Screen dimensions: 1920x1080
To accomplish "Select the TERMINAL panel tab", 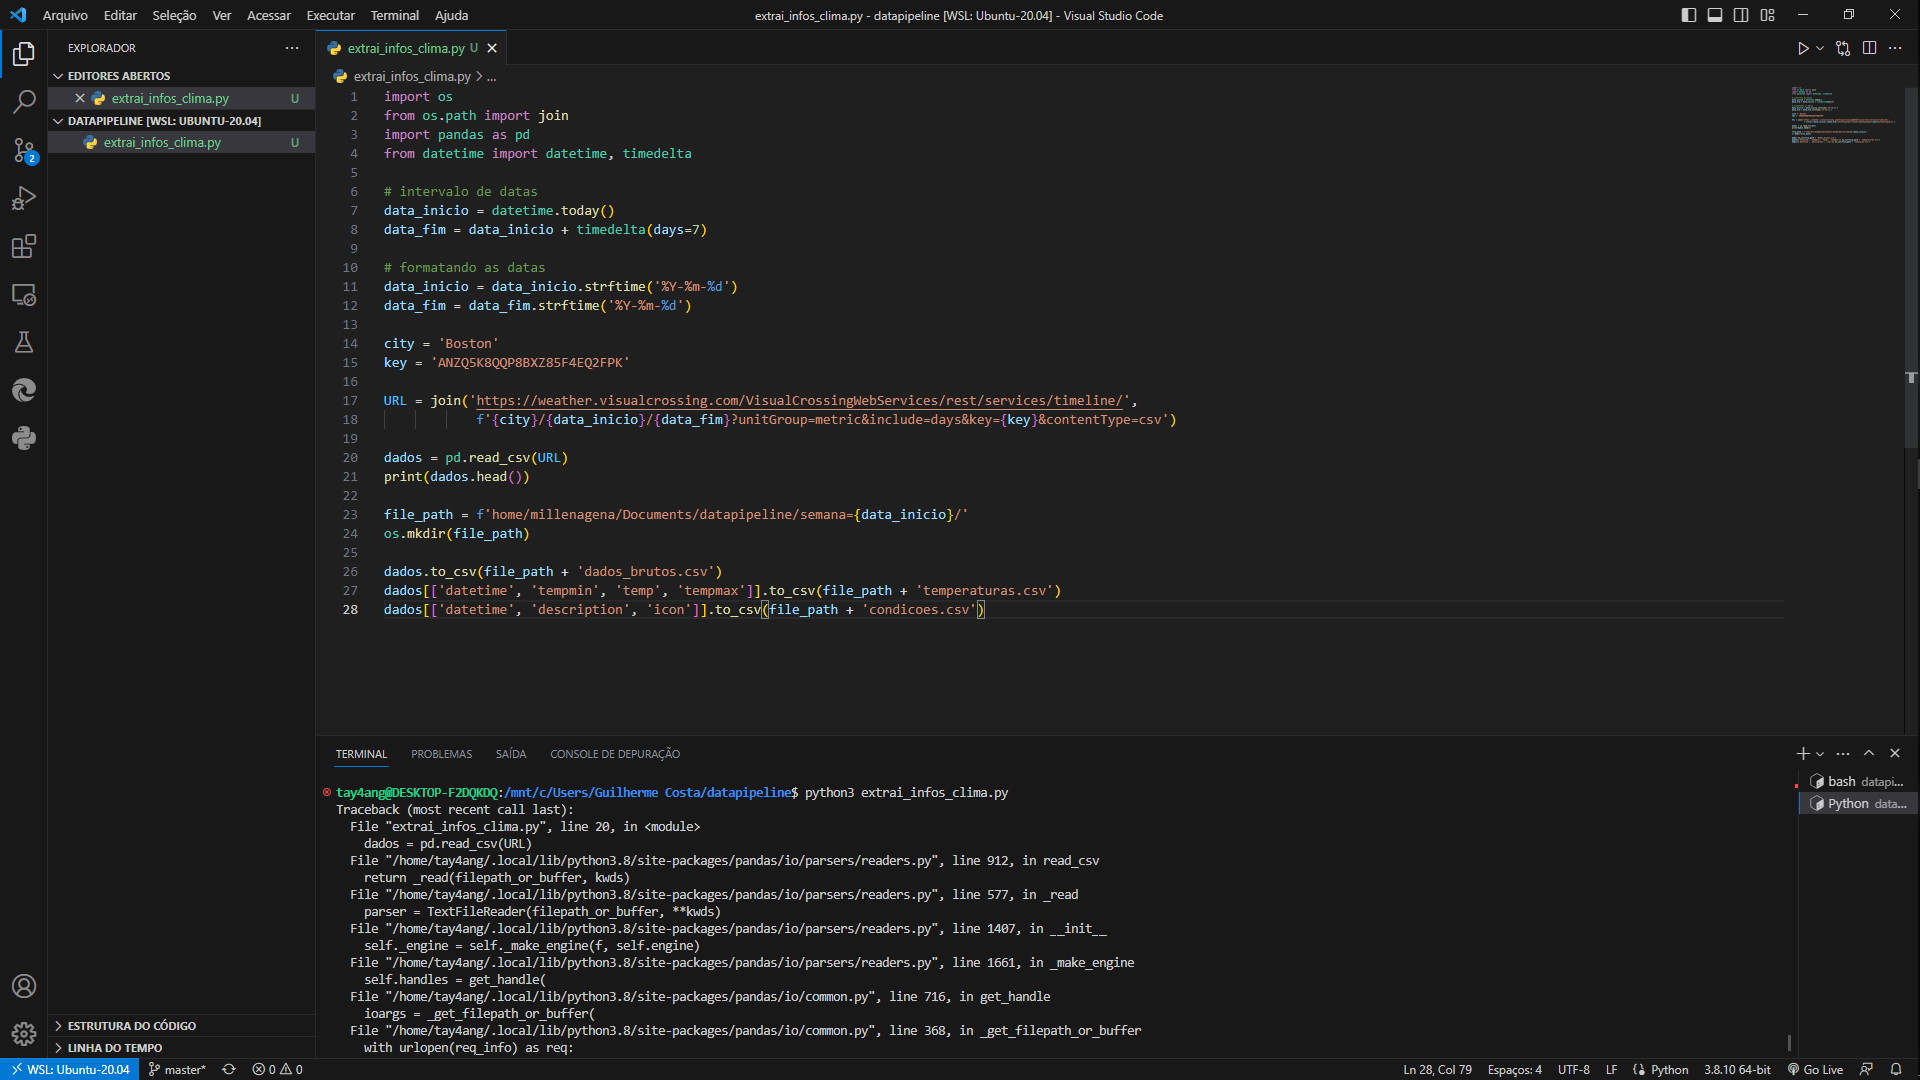I will click(361, 754).
